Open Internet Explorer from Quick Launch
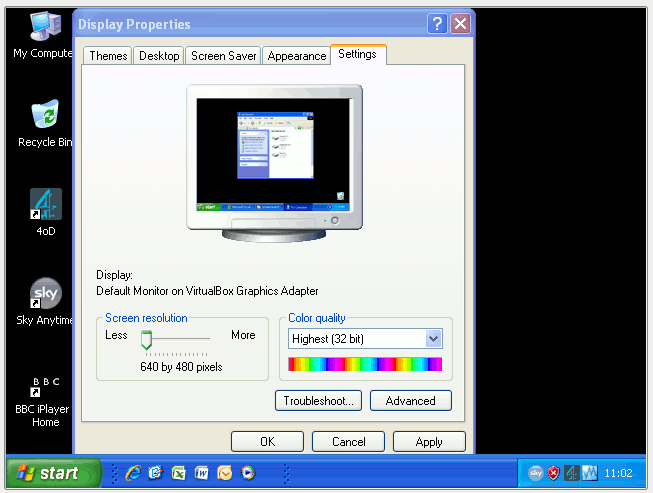The image size is (653, 493). 133,473
